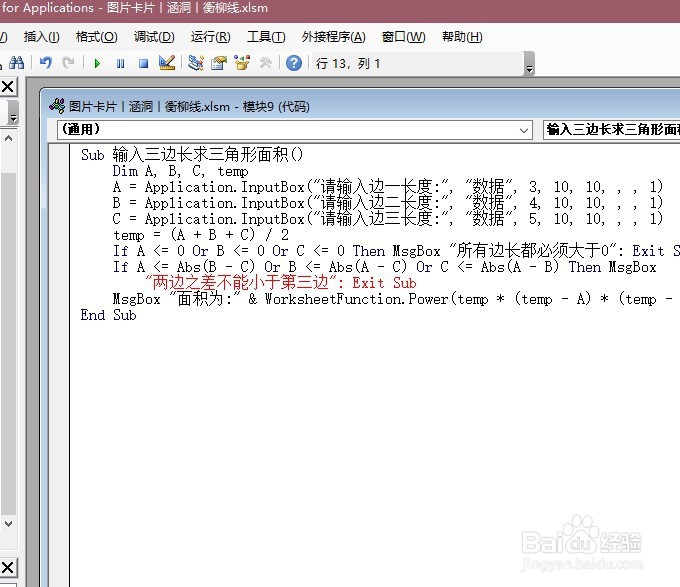Open the procedure dropdown 输入三边长求三角形面积
The image size is (680, 587).
coord(611,130)
